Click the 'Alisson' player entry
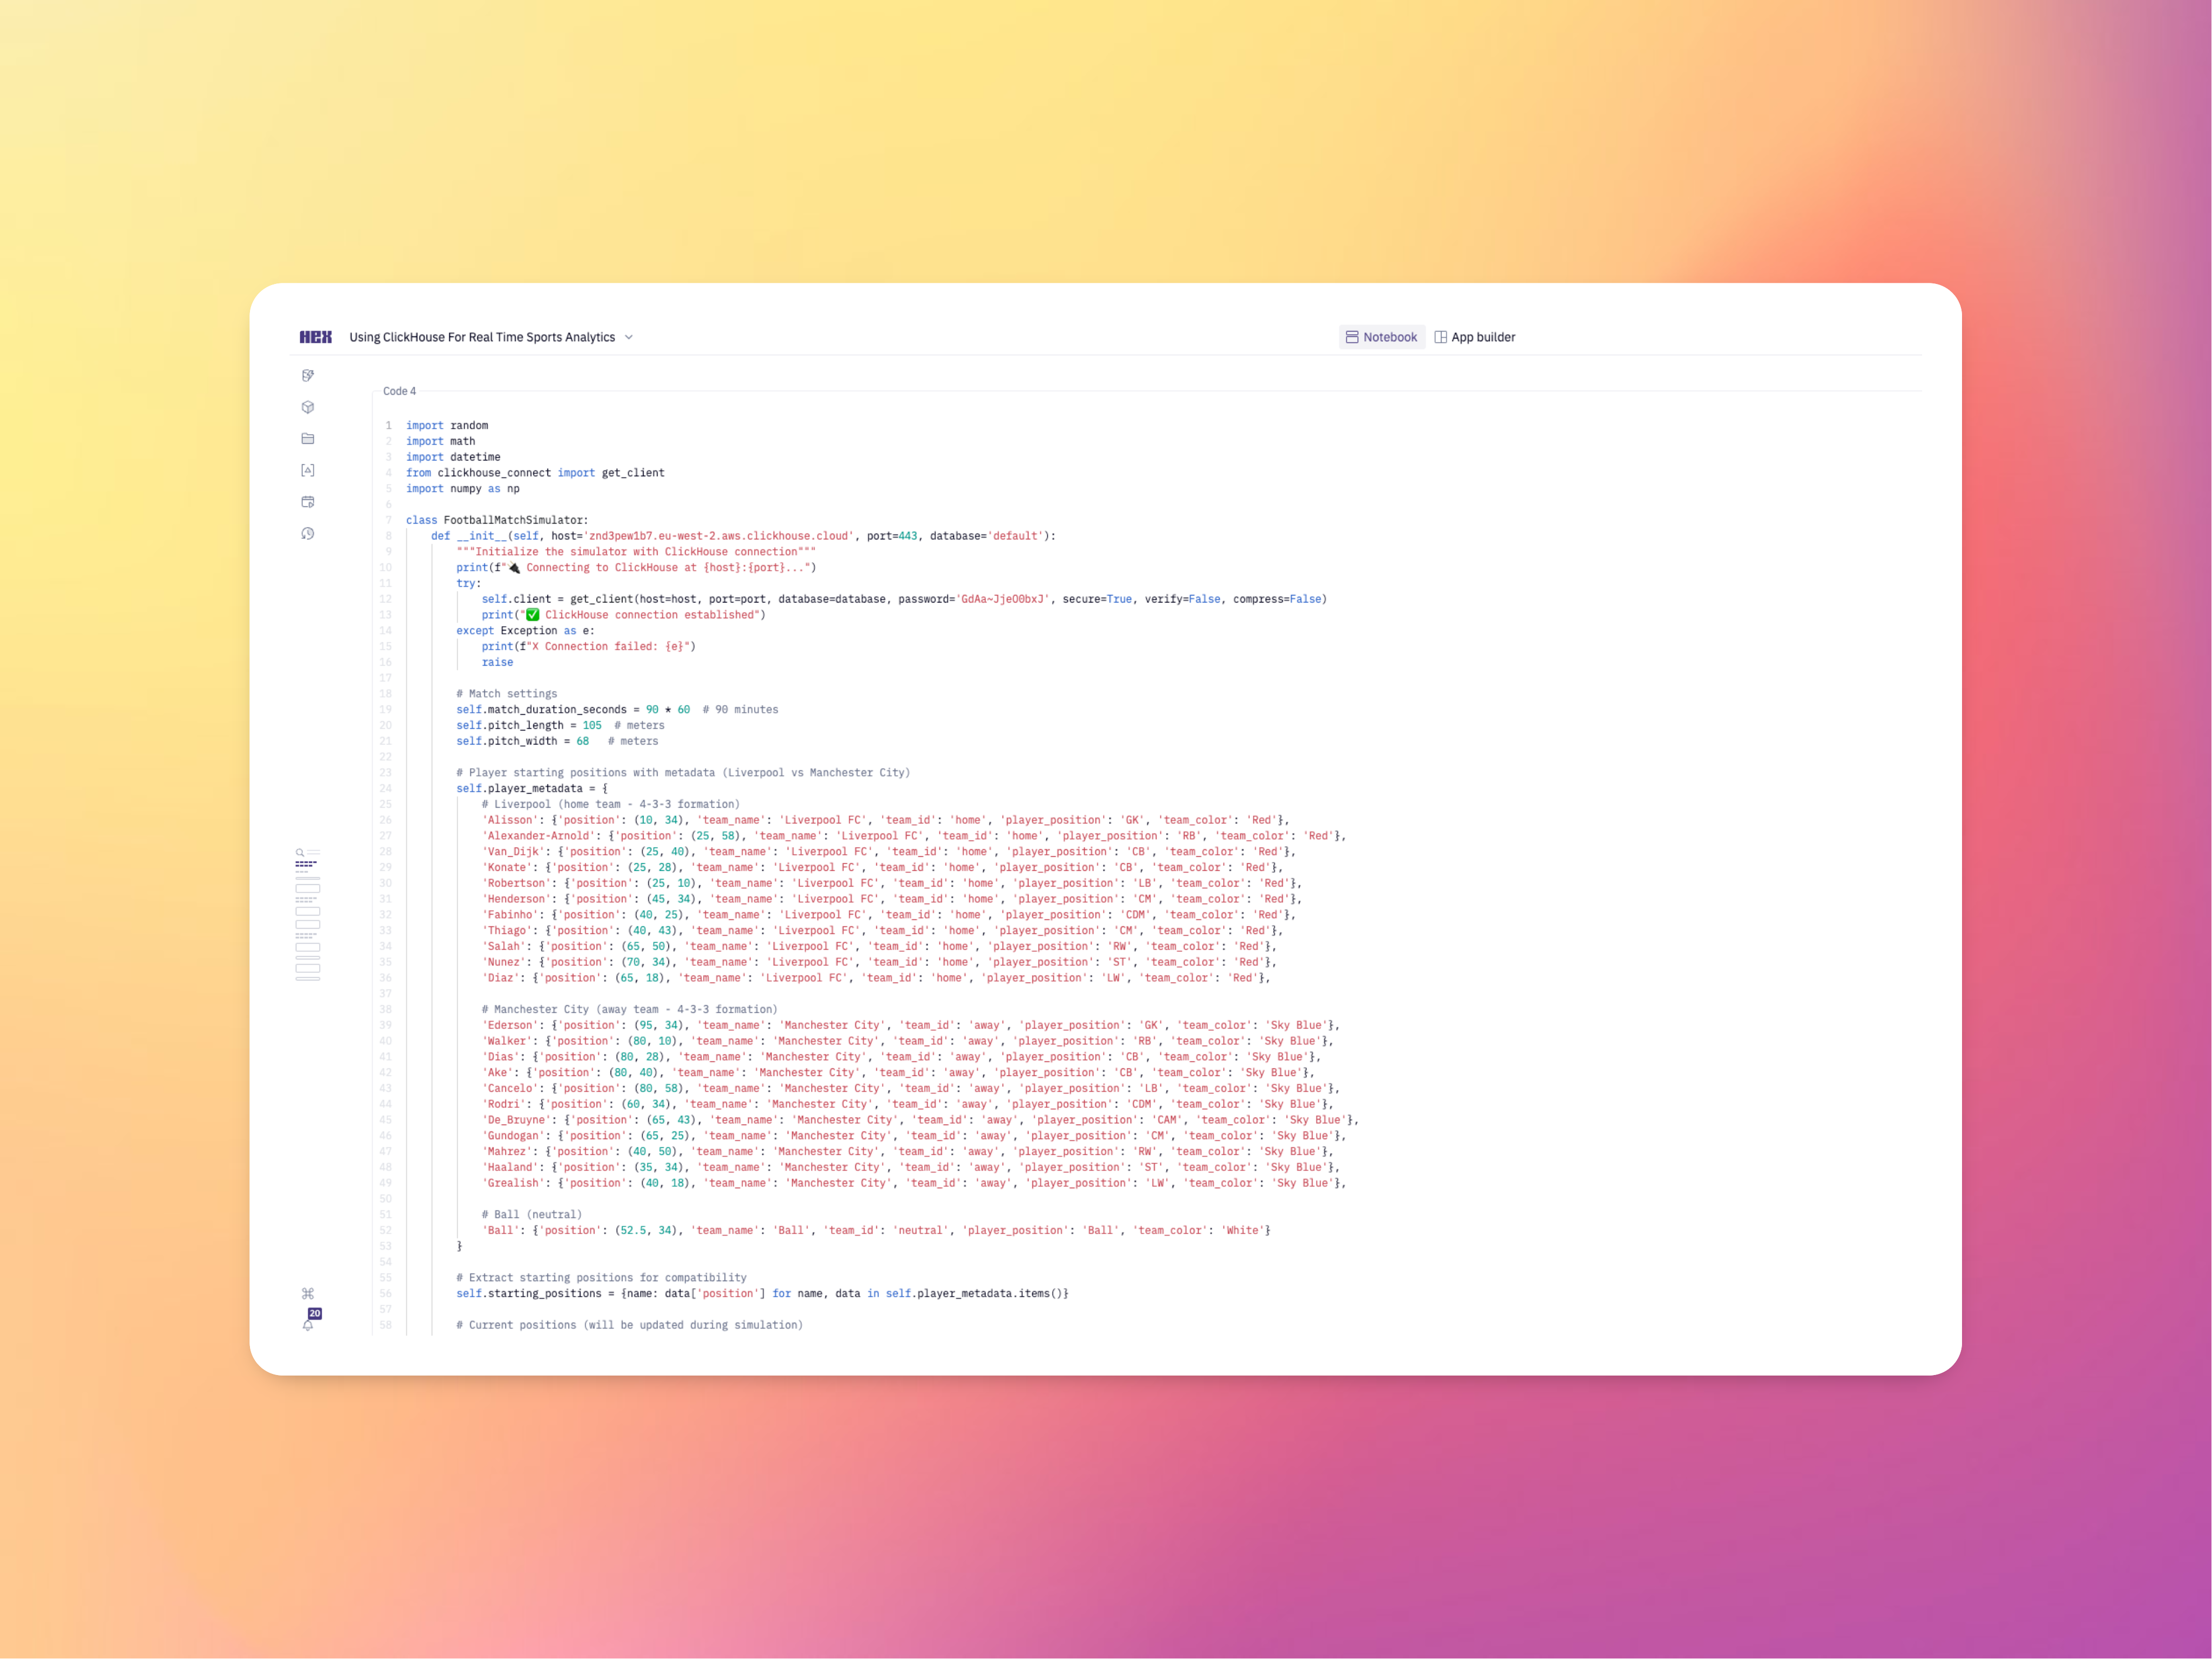 pyautogui.click(x=885, y=820)
